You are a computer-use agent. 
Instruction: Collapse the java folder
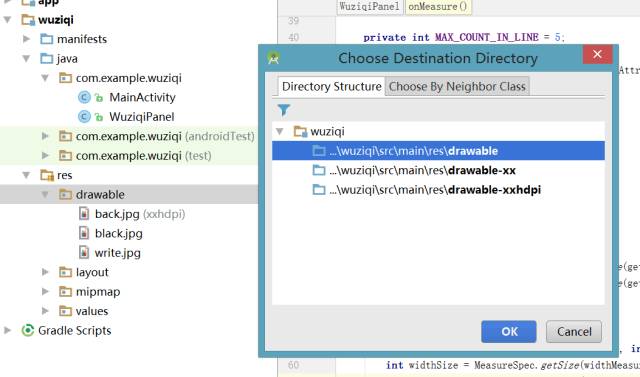(x=26, y=59)
